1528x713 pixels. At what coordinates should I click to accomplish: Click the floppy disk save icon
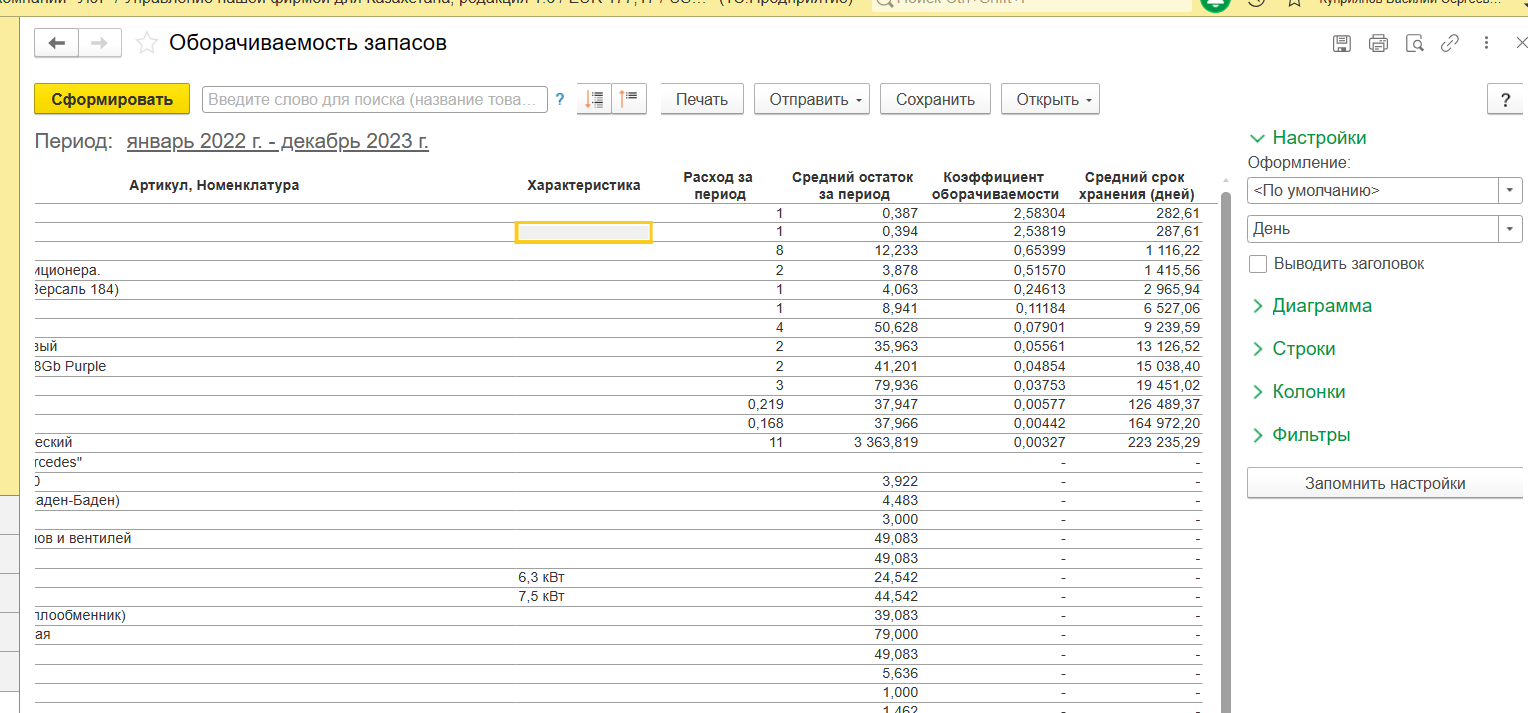click(1342, 43)
